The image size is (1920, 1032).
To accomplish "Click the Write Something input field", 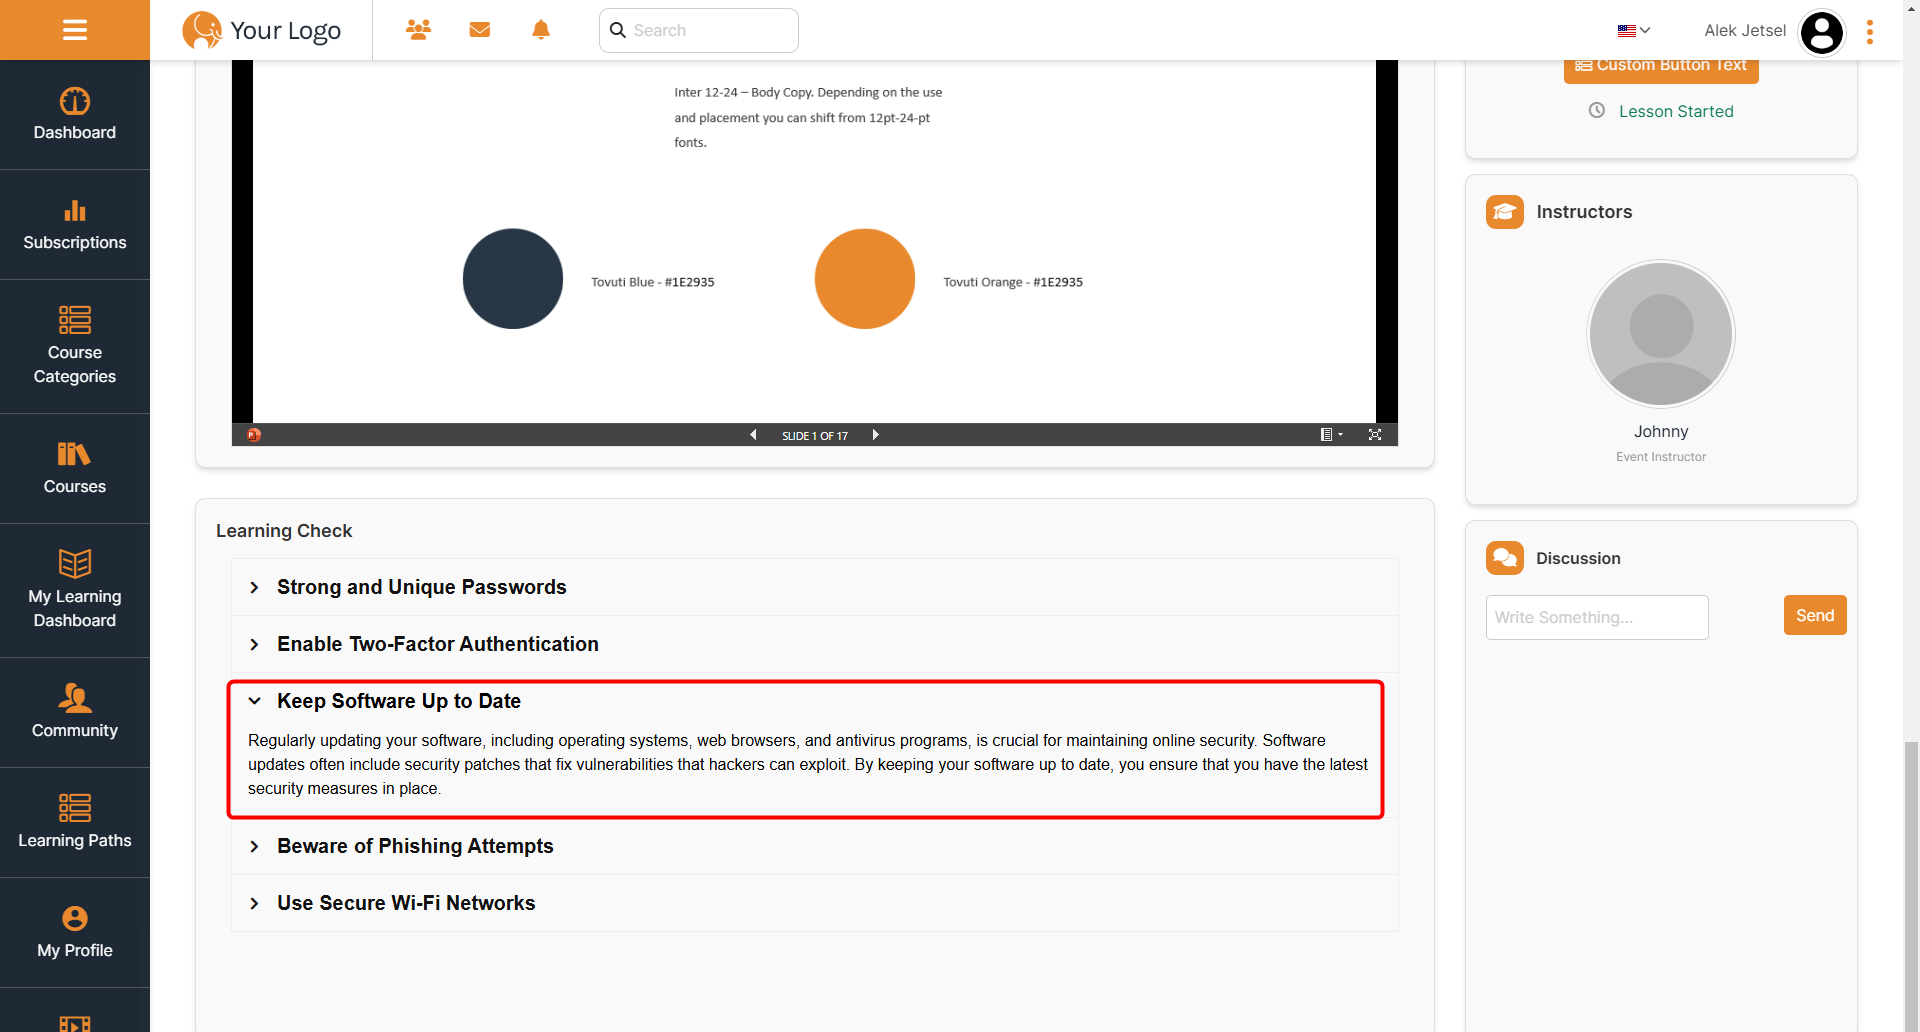I will (1597, 618).
